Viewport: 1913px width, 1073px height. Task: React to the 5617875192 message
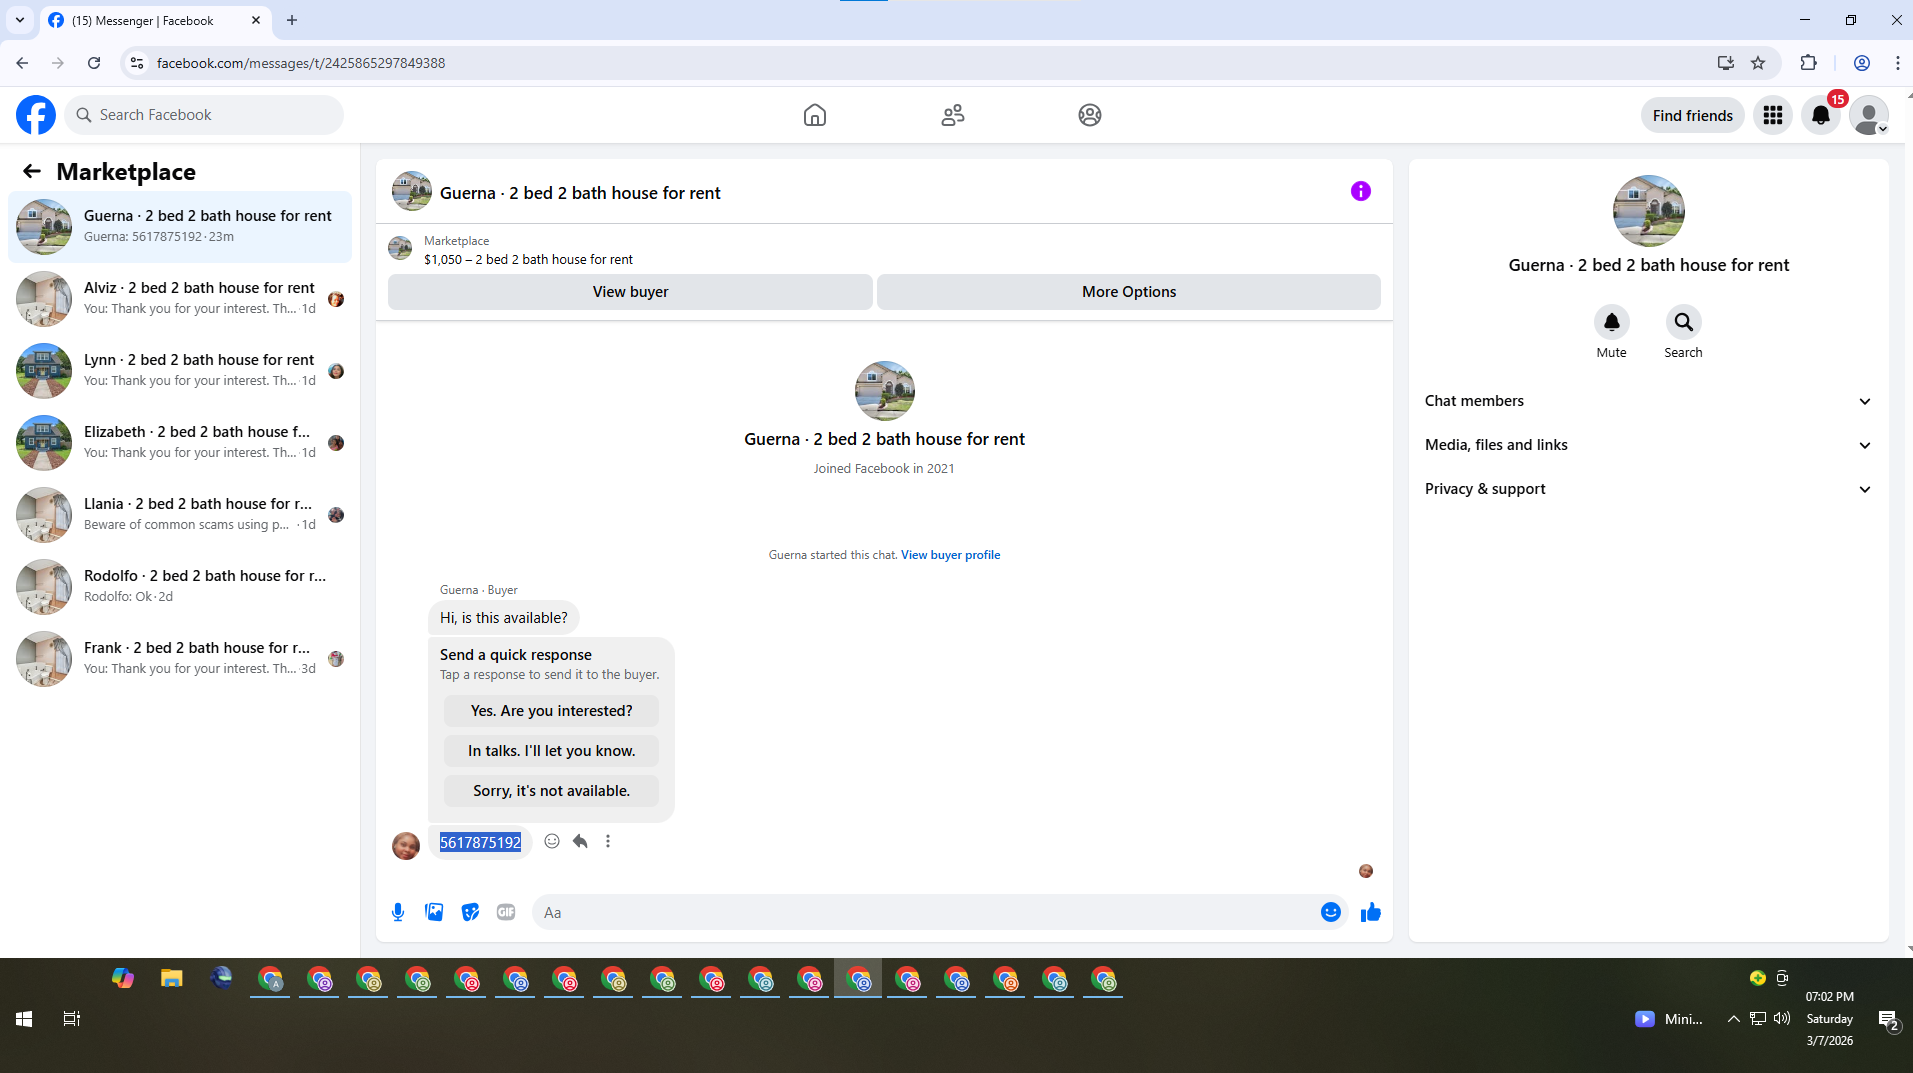(552, 841)
